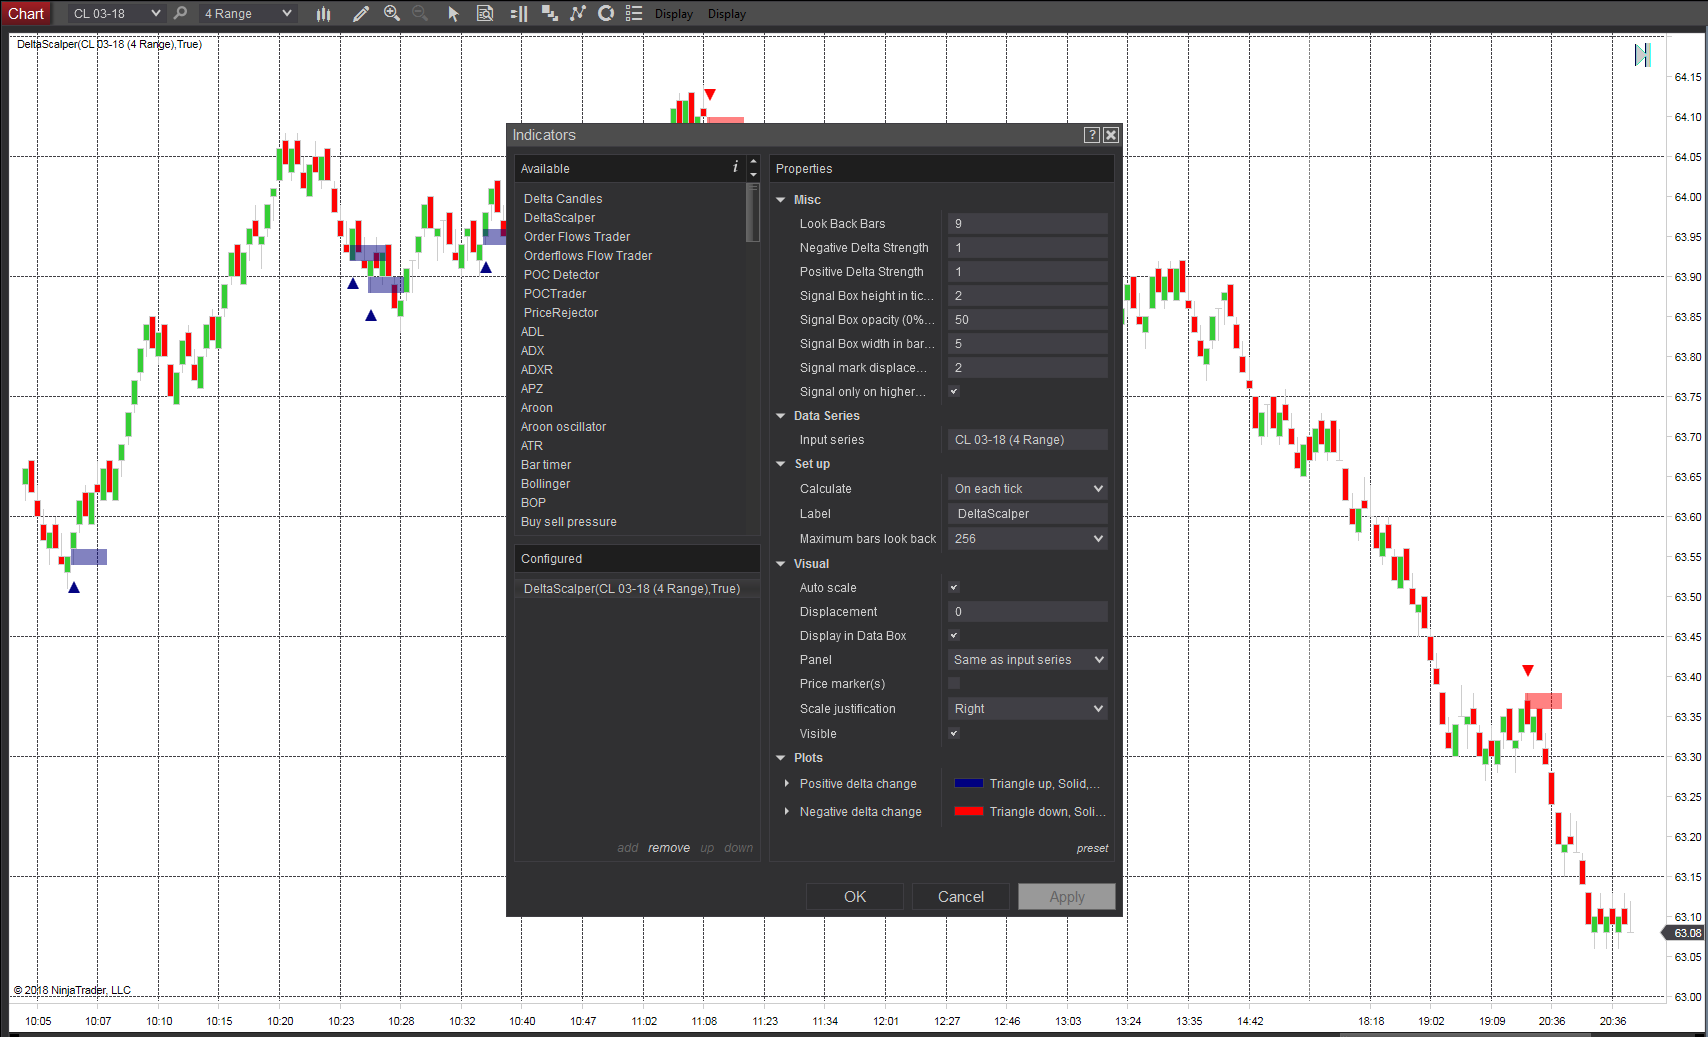
Task: Click the Look Back Bars field
Action: 1027,224
